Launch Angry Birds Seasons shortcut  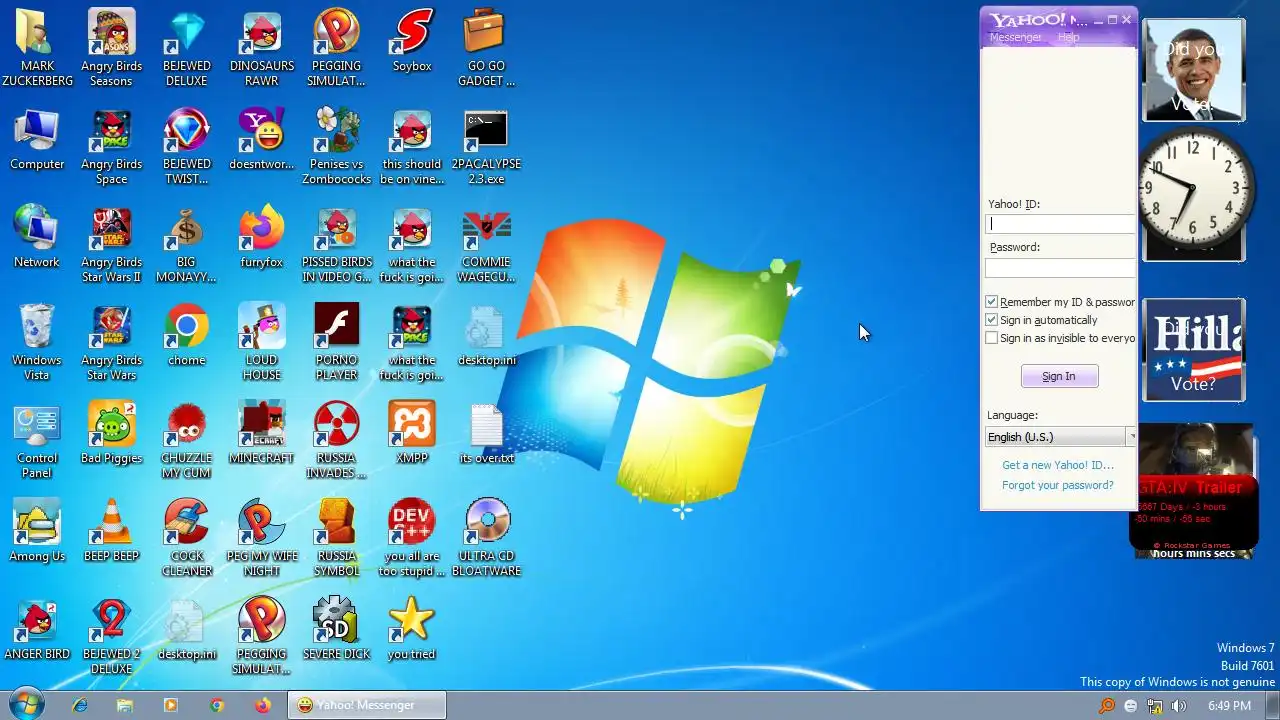point(112,48)
